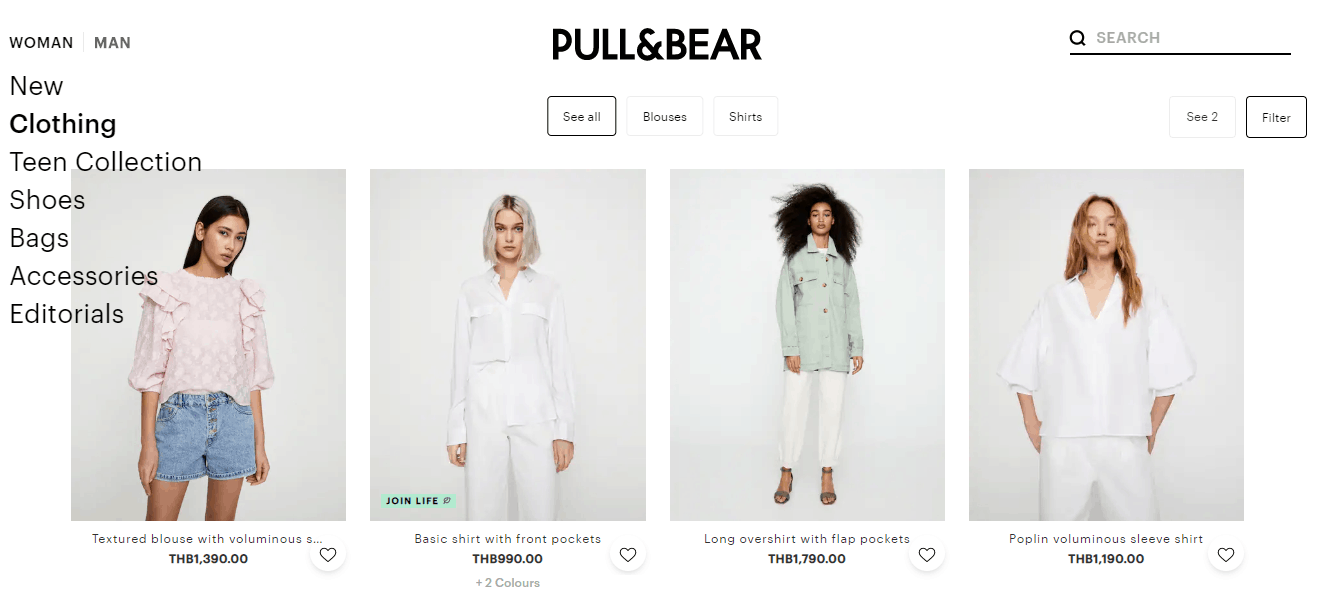Click into the Search input field
The image size is (1323, 611).
click(x=1192, y=38)
